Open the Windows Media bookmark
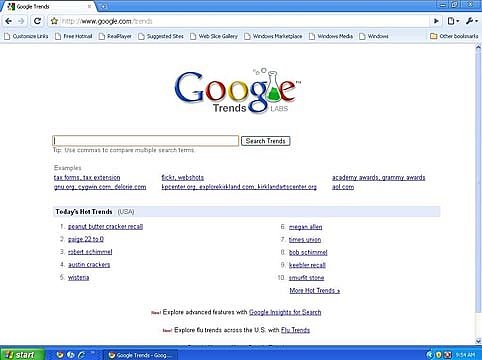 point(331,36)
